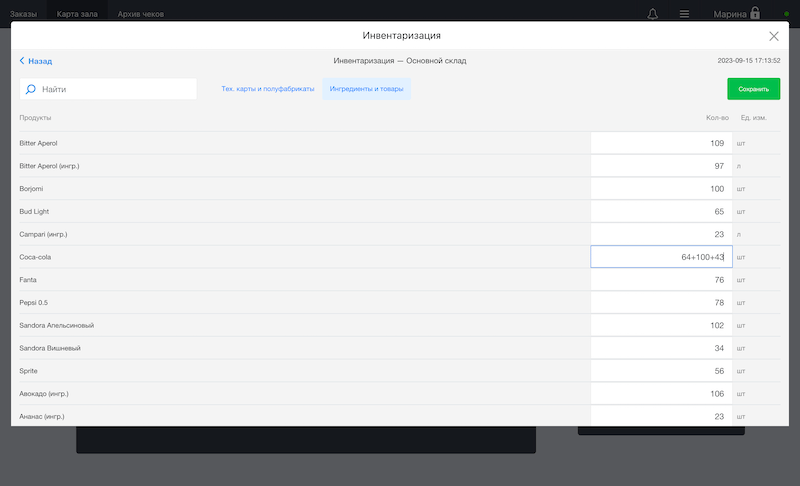This screenshot has height=486, width=800.
Task: Go back using the Назад link
Action: tap(36, 61)
